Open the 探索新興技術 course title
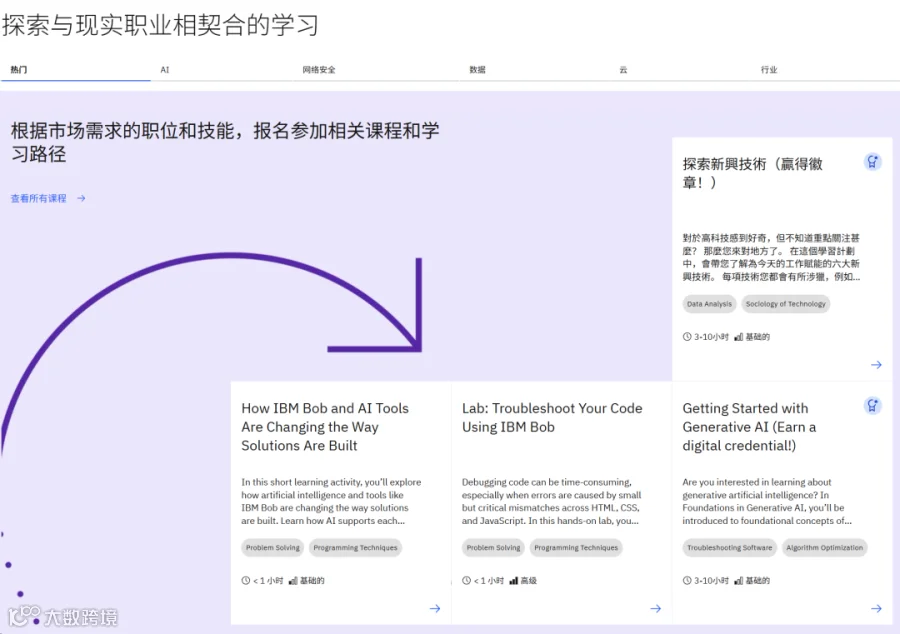900x634 pixels. [752, 173]
